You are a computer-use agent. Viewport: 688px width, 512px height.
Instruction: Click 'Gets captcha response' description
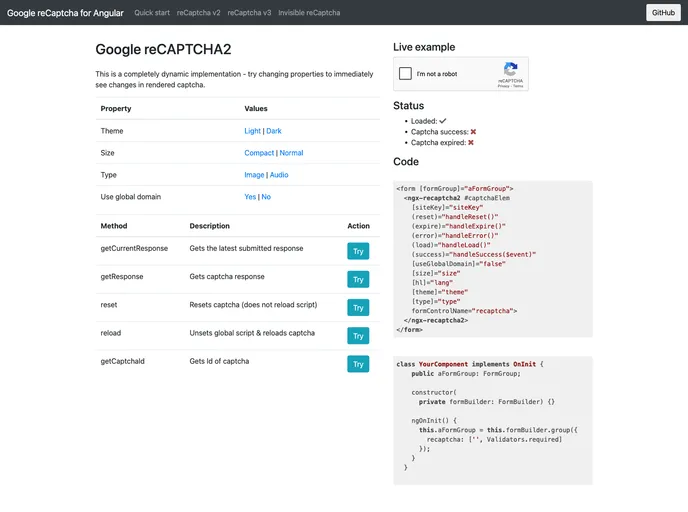pos(227,276)
